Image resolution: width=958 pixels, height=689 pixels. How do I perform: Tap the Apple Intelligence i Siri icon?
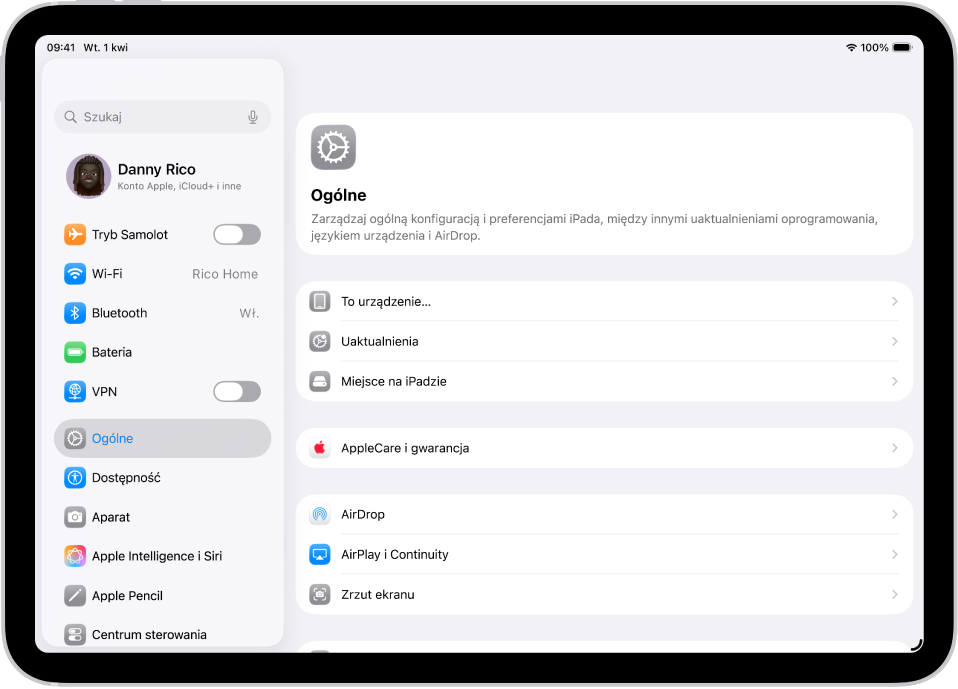point(75,556)
